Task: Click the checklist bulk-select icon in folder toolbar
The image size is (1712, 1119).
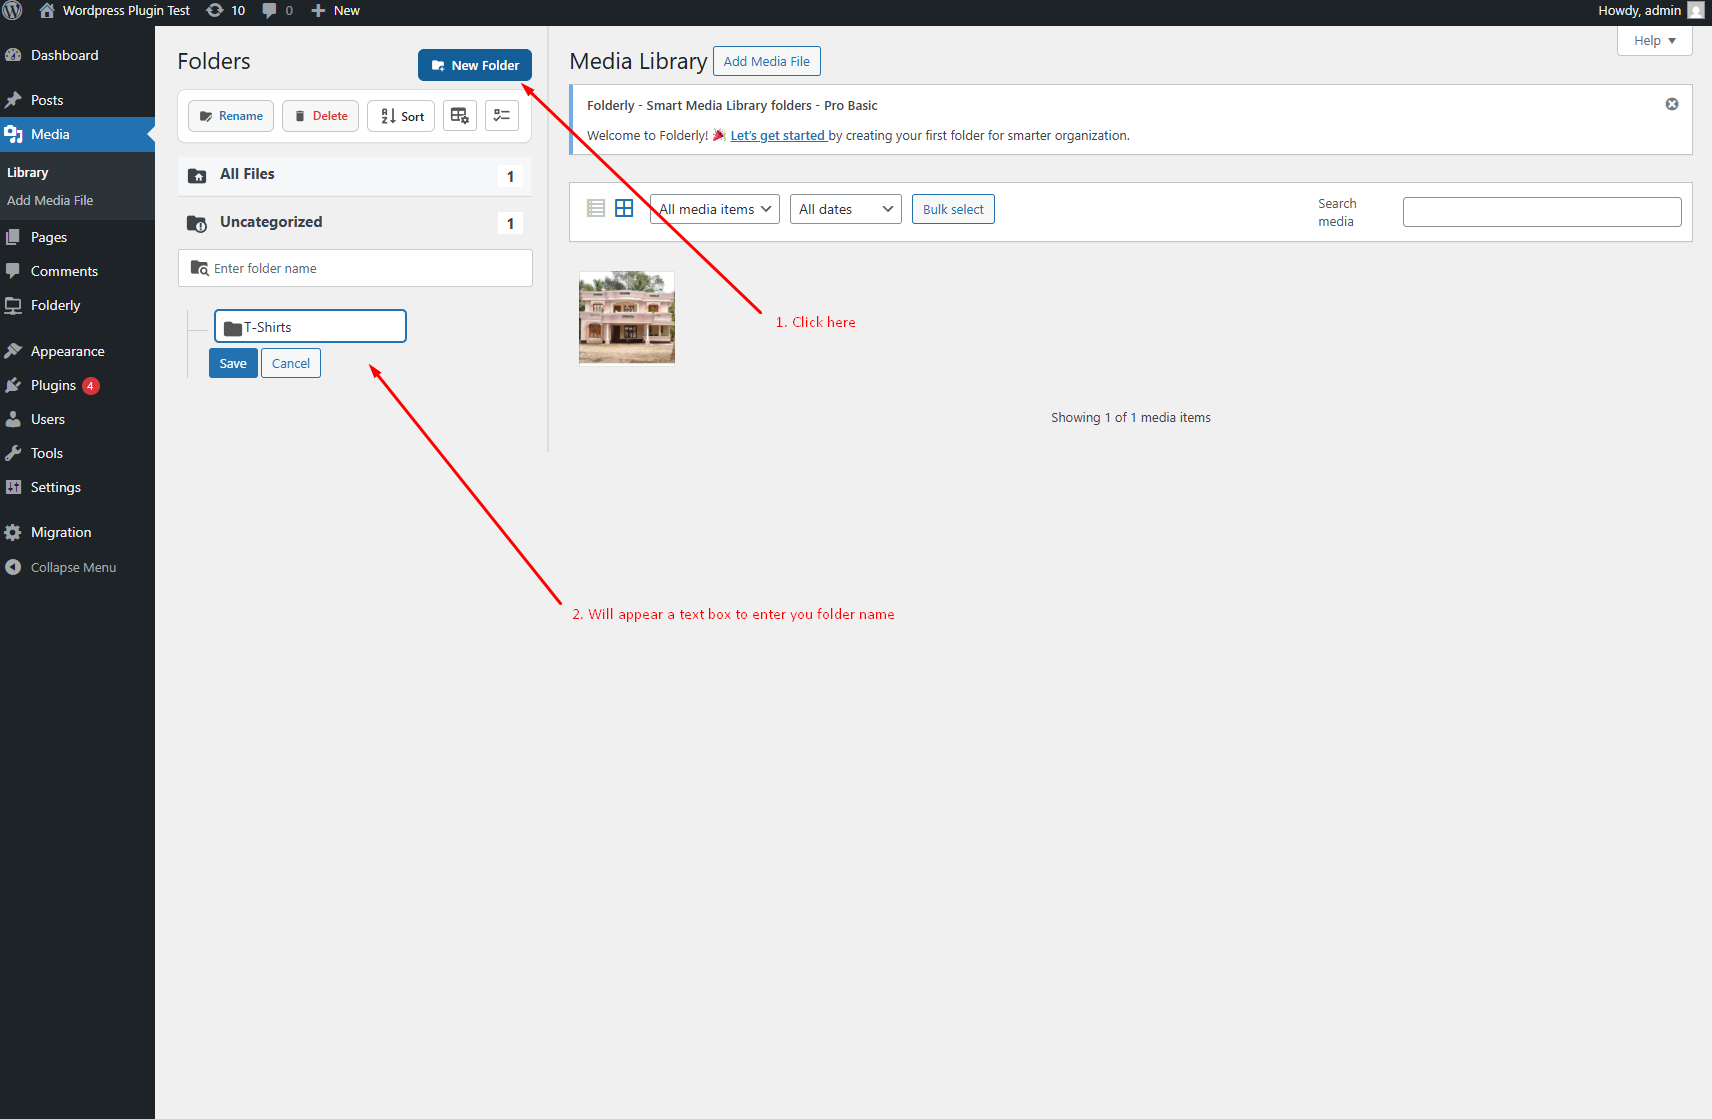Action: pyautogui.click(x=502, y=116)
